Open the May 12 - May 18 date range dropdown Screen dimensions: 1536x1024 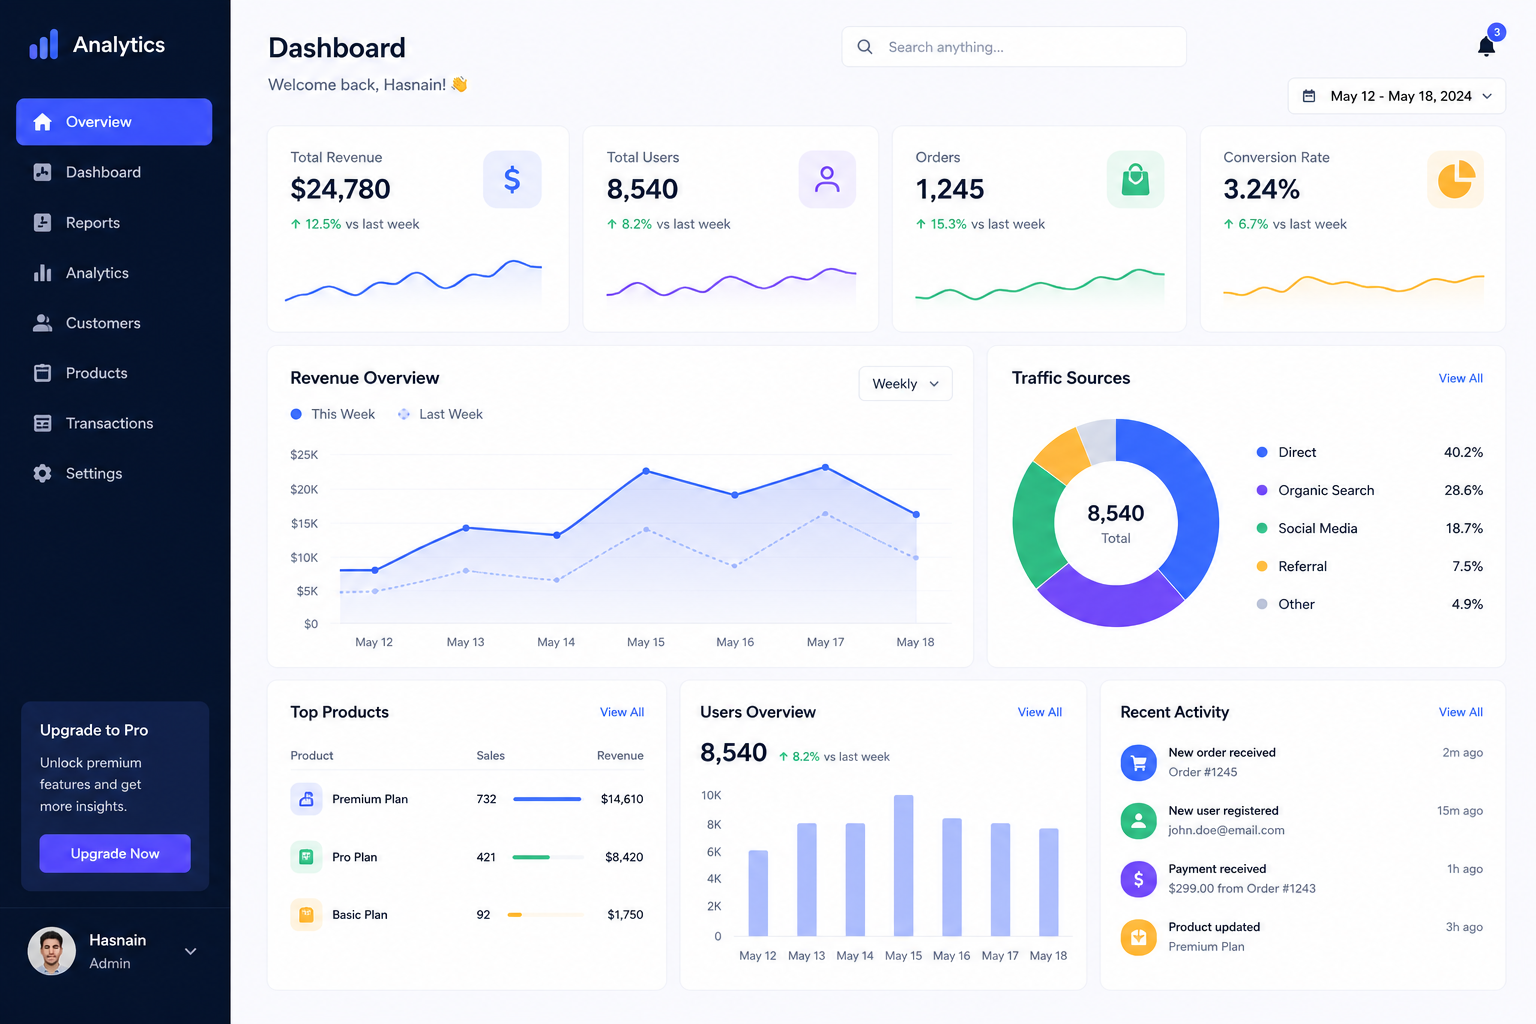pyautogui.click(x=1397, y=96)
